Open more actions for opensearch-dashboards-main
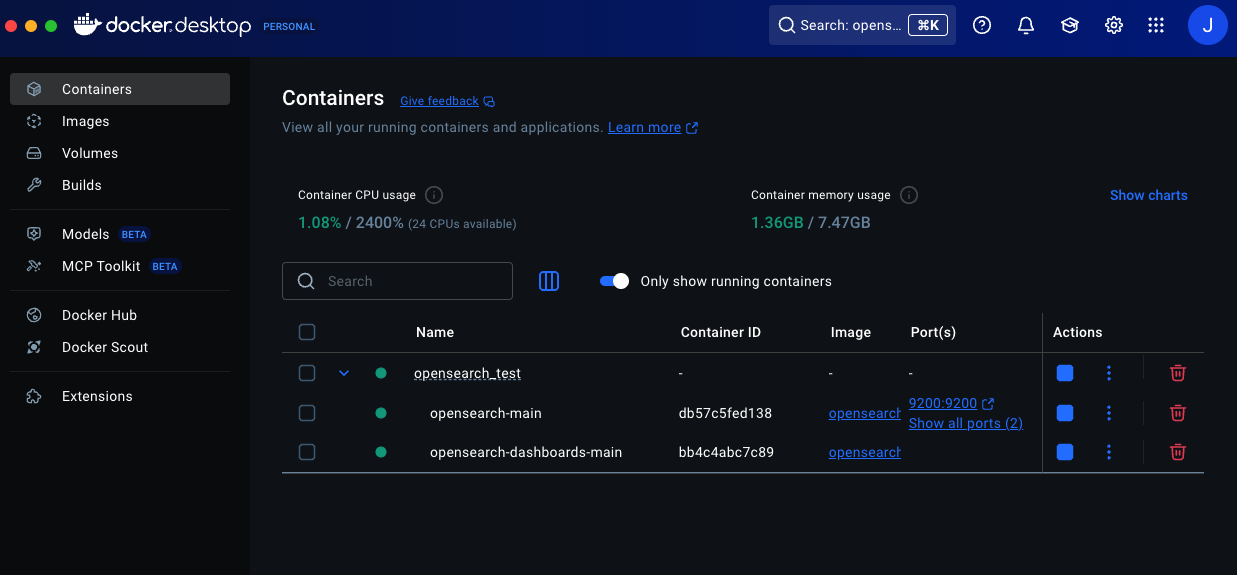Image resolution: width=1237 pixels, height=575 pixels. [x=1109, y=452]
